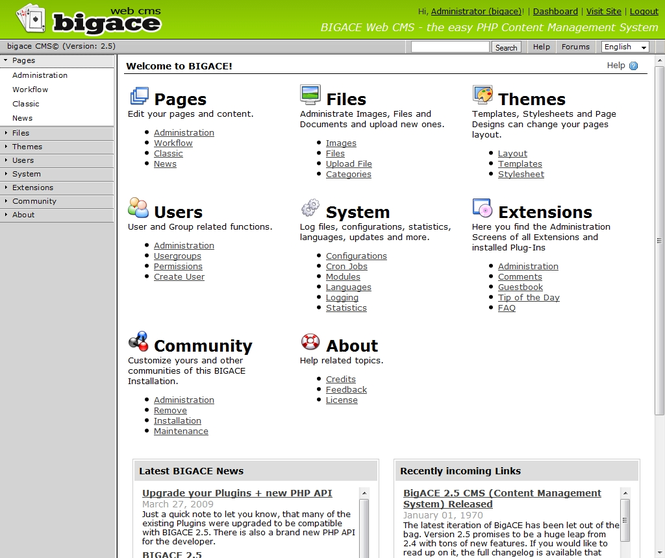This screenshot has height=558, width=665.
Task: Open Cron Jobs link under System
Action: pos(346,267)
